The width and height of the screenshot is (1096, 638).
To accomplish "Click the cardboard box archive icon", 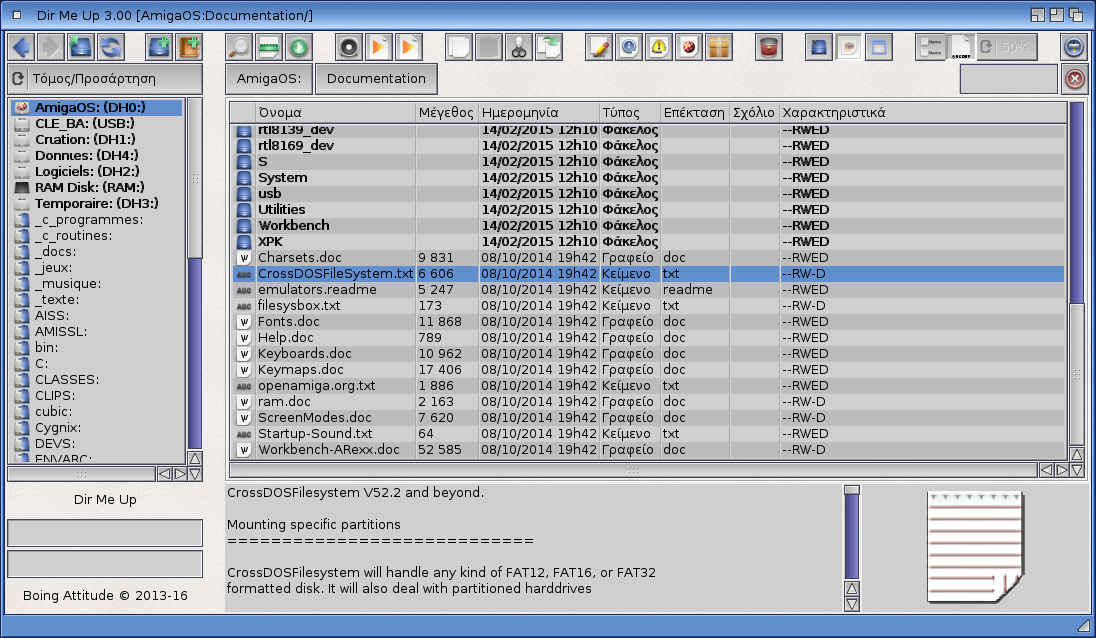I will [x=719, y=47].
